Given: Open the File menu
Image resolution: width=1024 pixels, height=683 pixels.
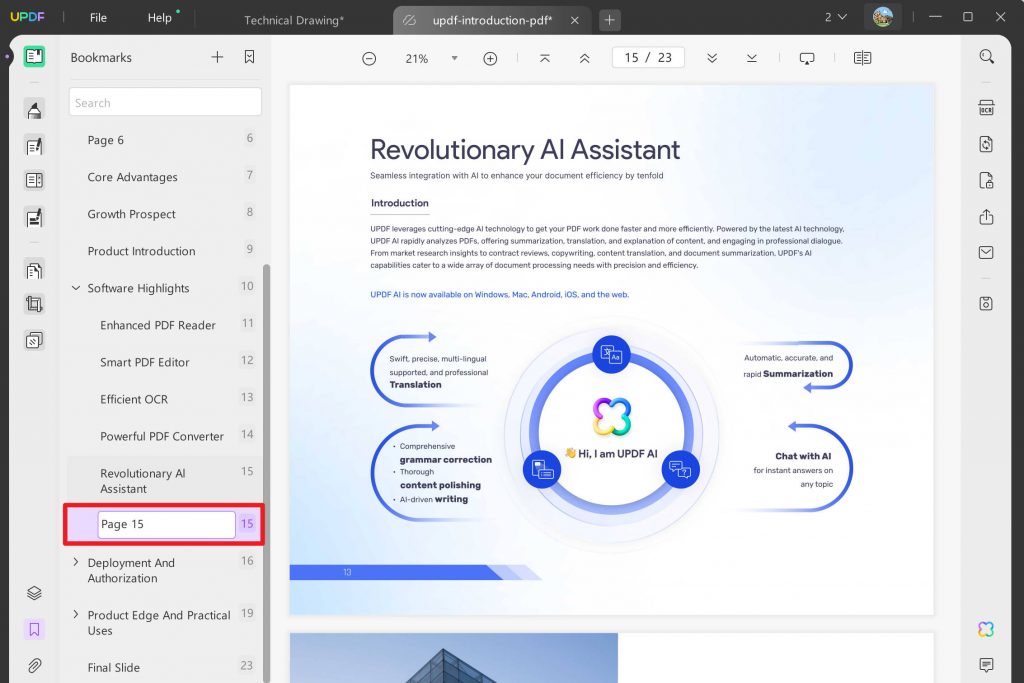Looking at the screenshot, I should pyautogui.click(x=97, y=17).
